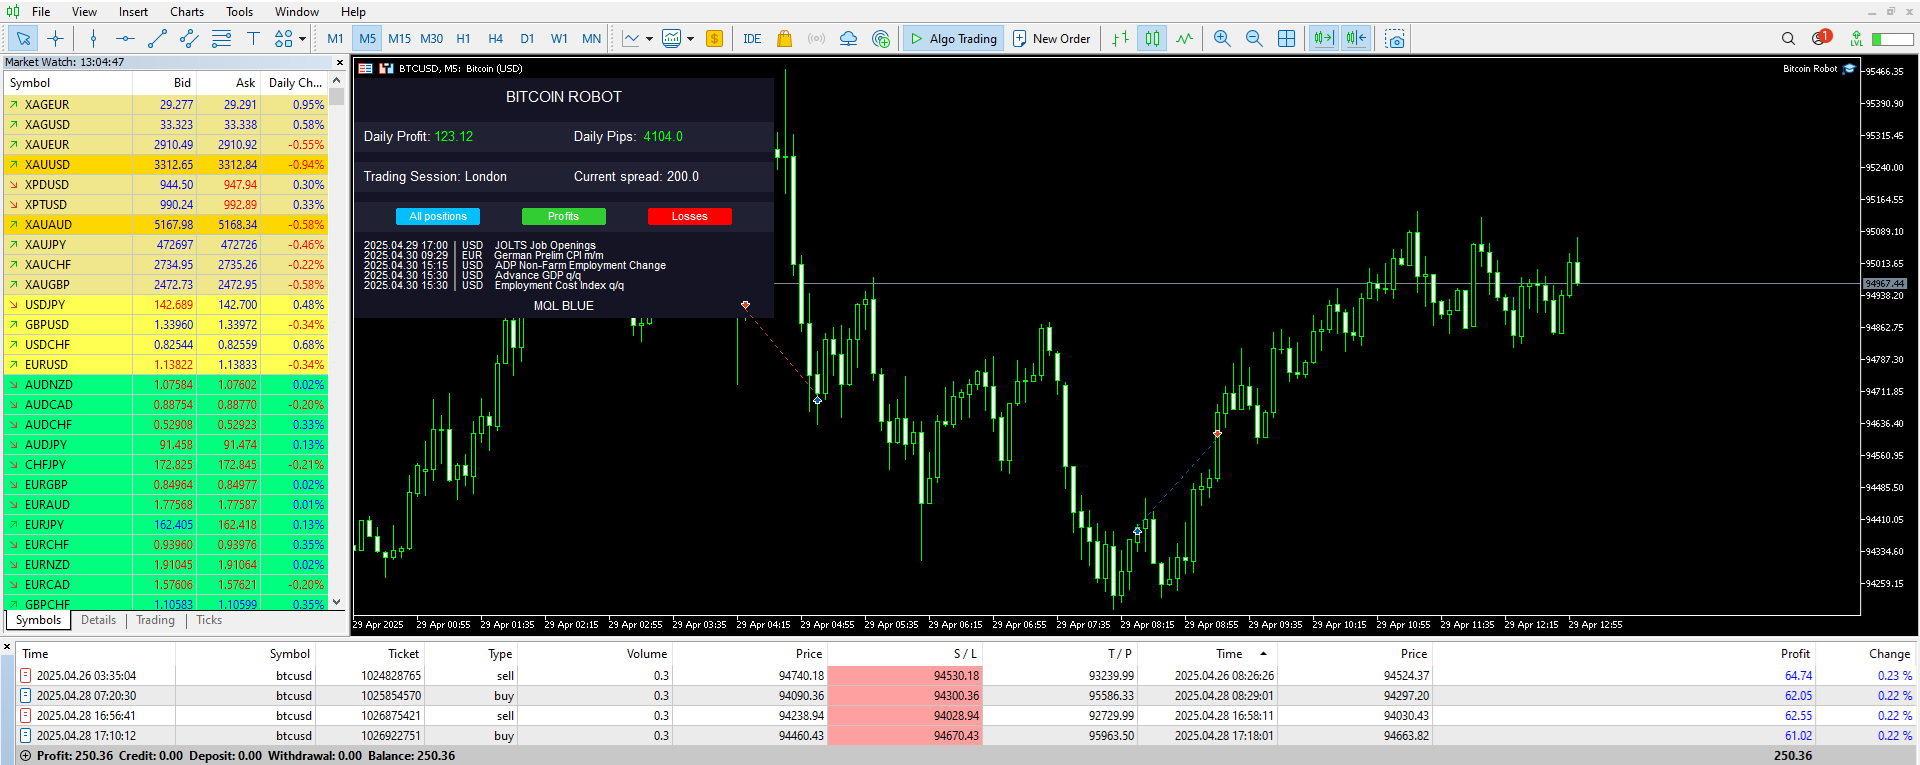The width and height of the screenshot is (1920, 765).
Task: Select the text label tool
Action: click(x=253, y=39)
